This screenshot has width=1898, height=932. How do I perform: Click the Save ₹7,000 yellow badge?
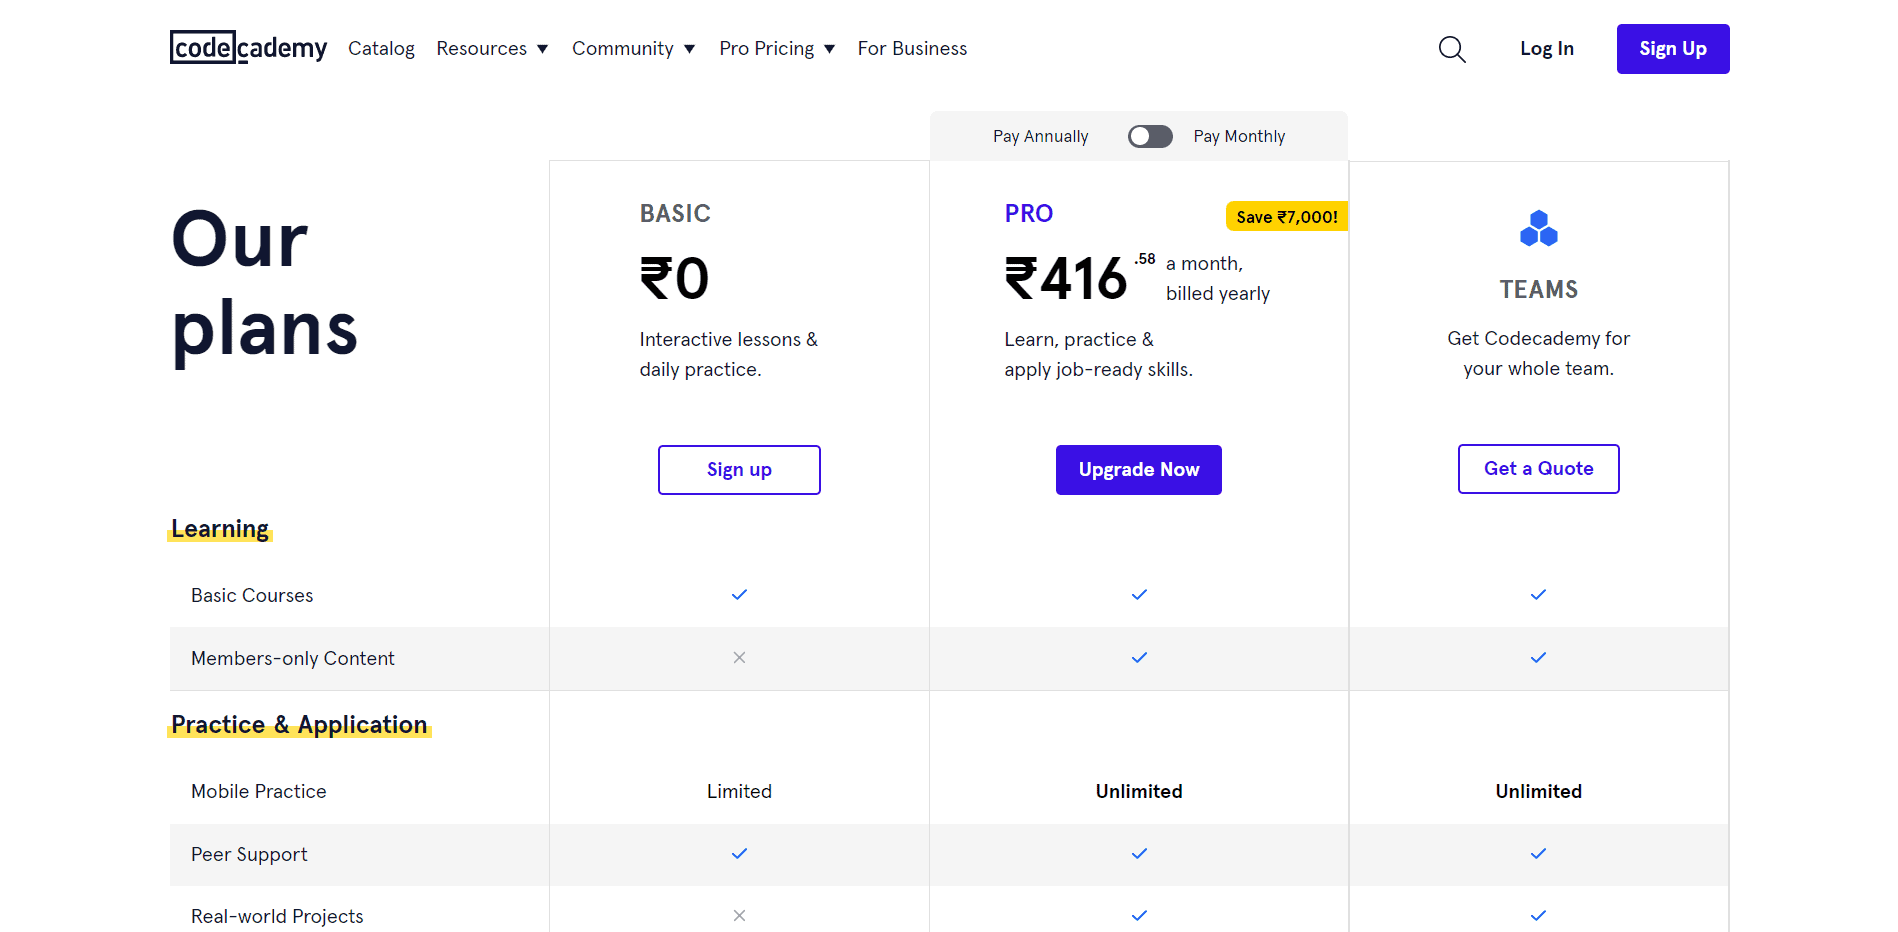click(1286, 217)
